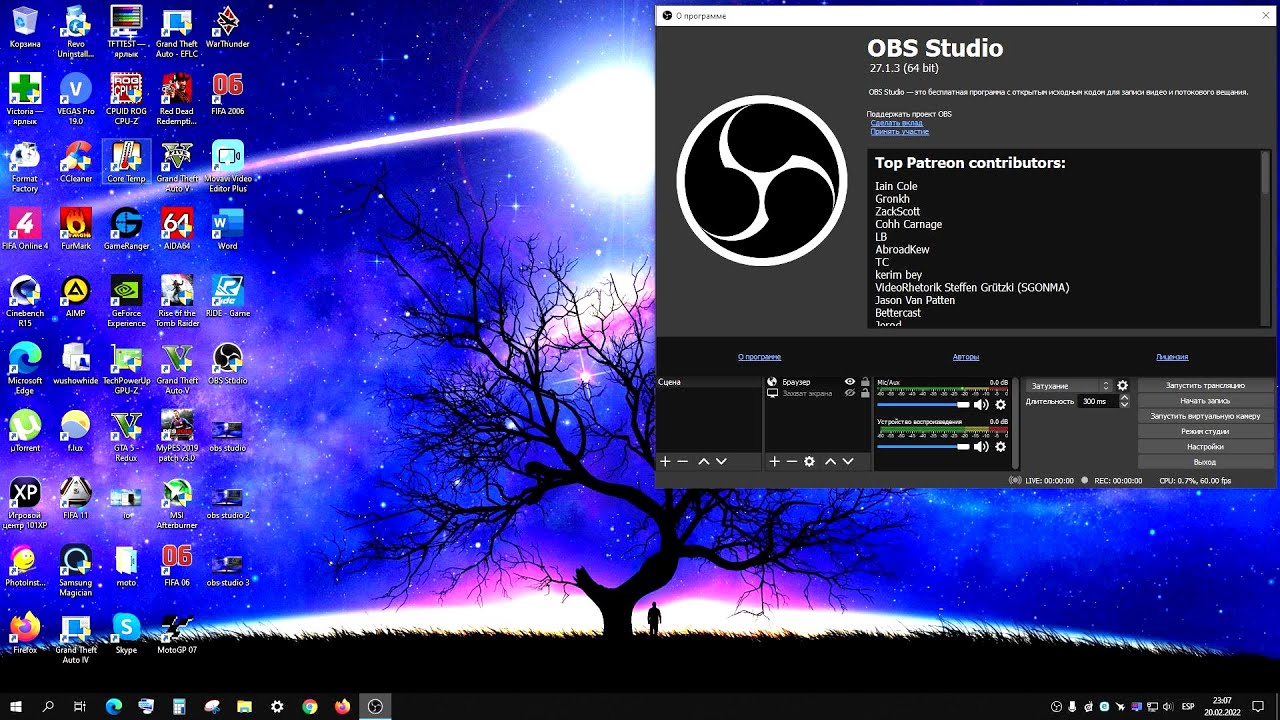Viewport: 1280px width, 720px height.
Task: Switch to the Лицензия tab
Action: 1172,357
